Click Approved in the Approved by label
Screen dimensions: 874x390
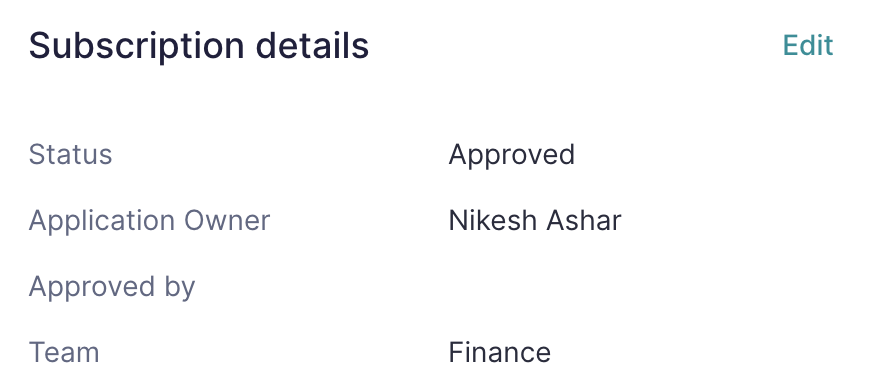pos(92,287)
